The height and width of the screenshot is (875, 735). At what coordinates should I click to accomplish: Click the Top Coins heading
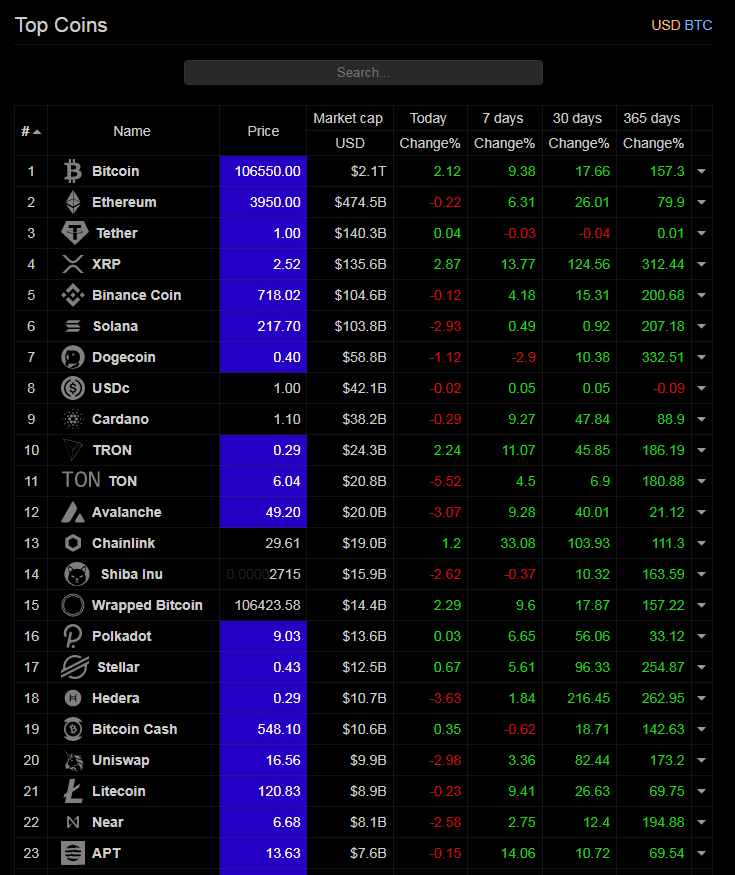pos(61,25)
